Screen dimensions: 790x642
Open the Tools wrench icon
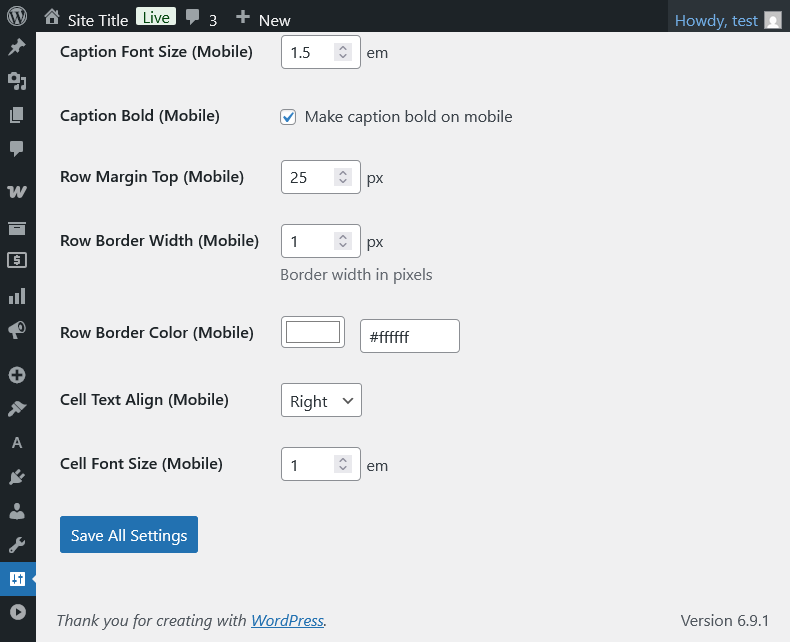coord(17,545)
